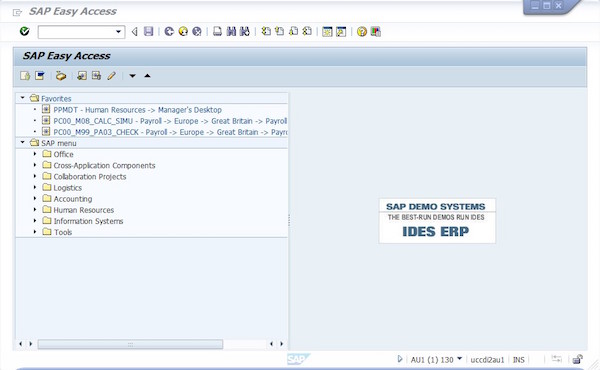Click inside the transaction code input field
This screenshot has height=370, width=600.
76,32
